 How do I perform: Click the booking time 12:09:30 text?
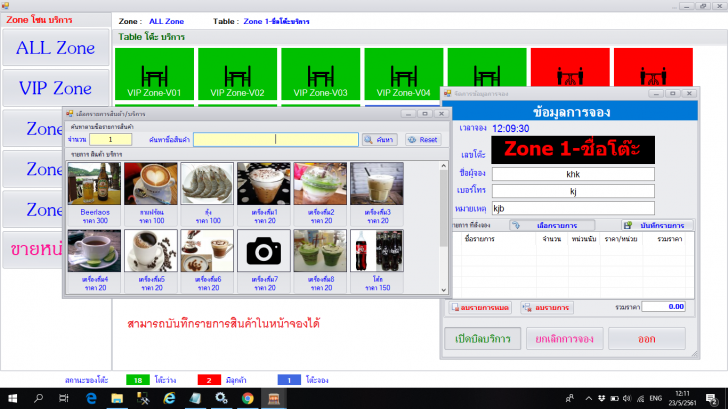click(x=510, y=129)
